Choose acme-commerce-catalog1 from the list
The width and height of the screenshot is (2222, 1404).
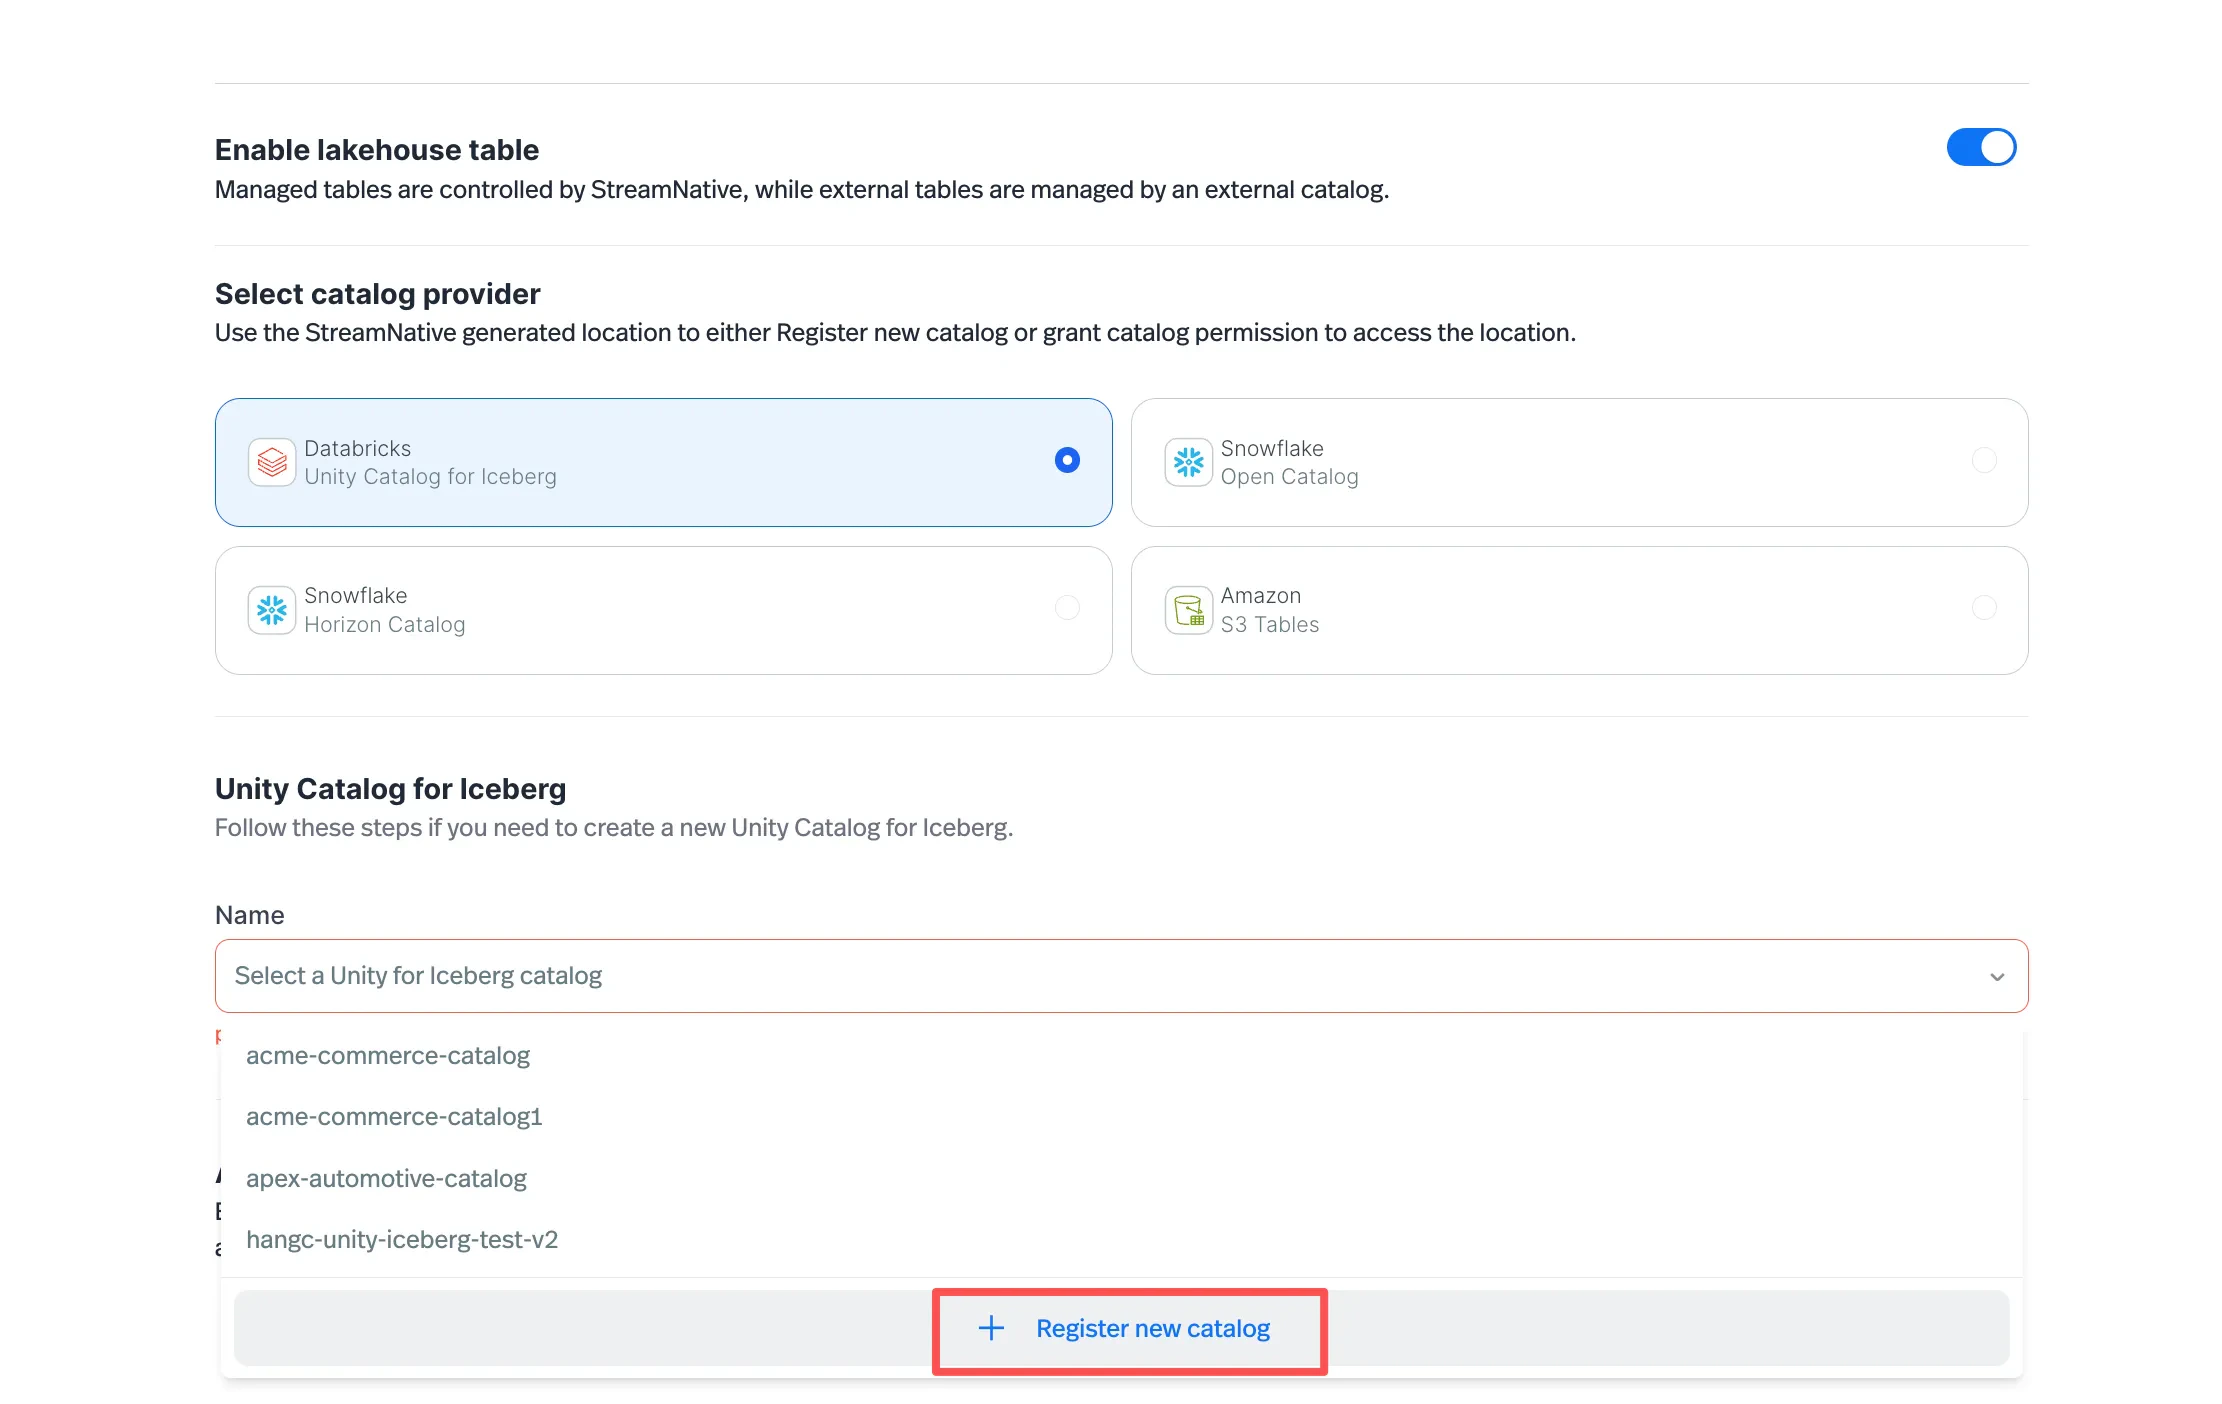coord(1121,1116)
